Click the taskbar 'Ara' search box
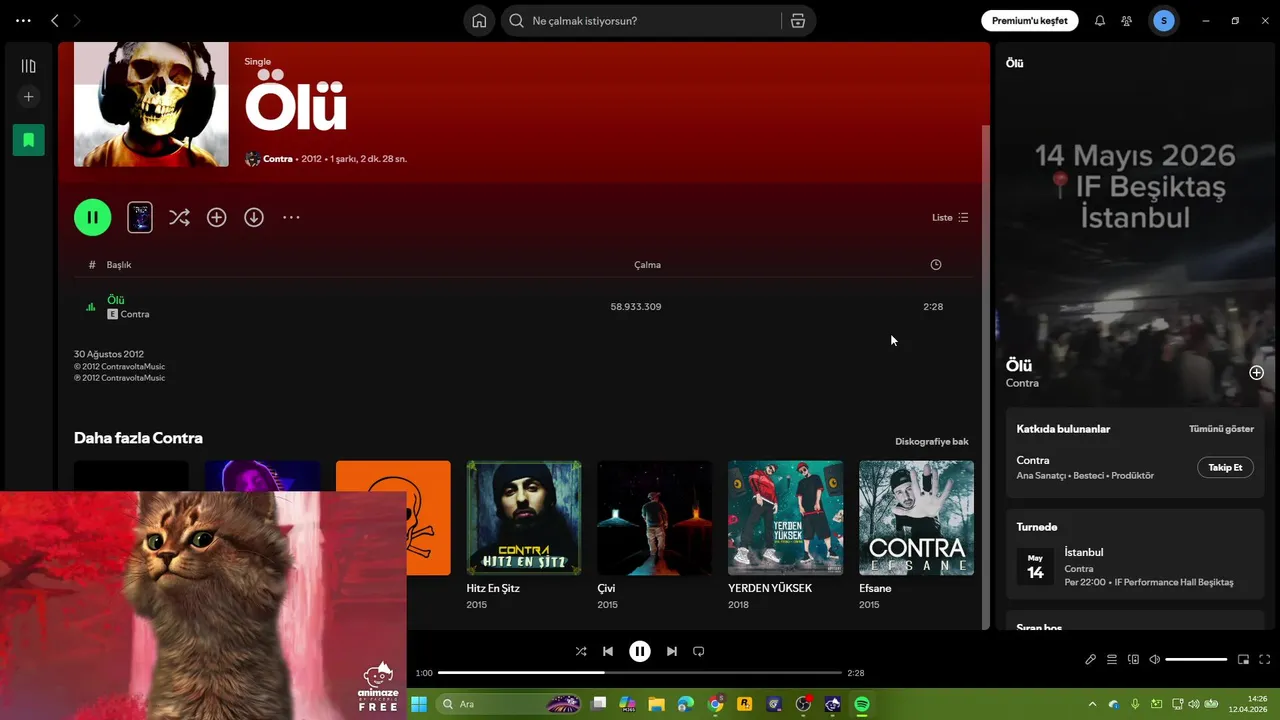This screenshot has width=1280, height=720. [x=511, y=704]
